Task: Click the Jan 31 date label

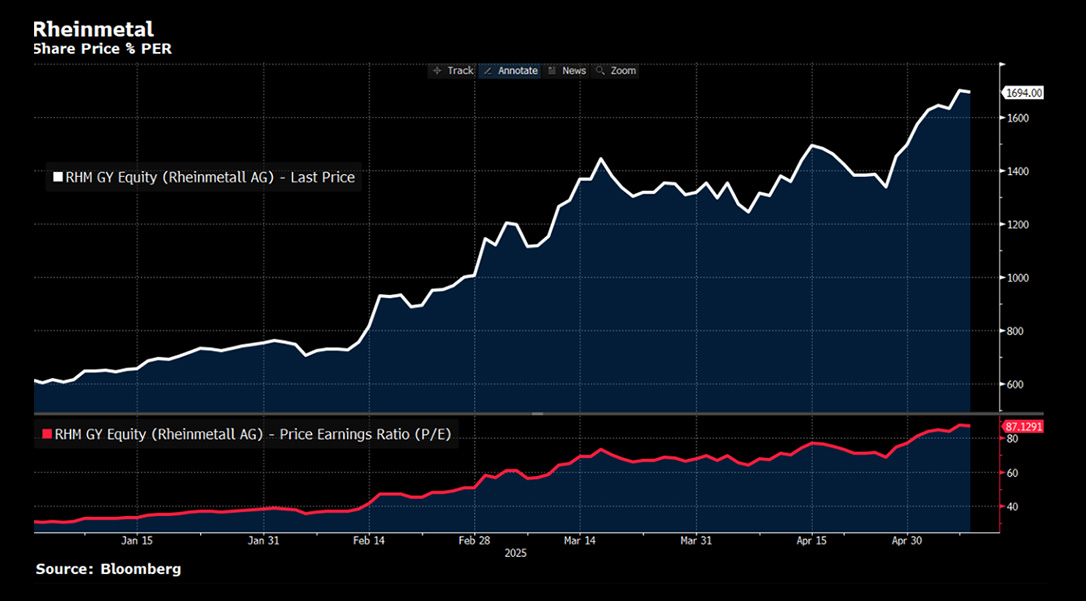Action: click(x=263, y=540)
